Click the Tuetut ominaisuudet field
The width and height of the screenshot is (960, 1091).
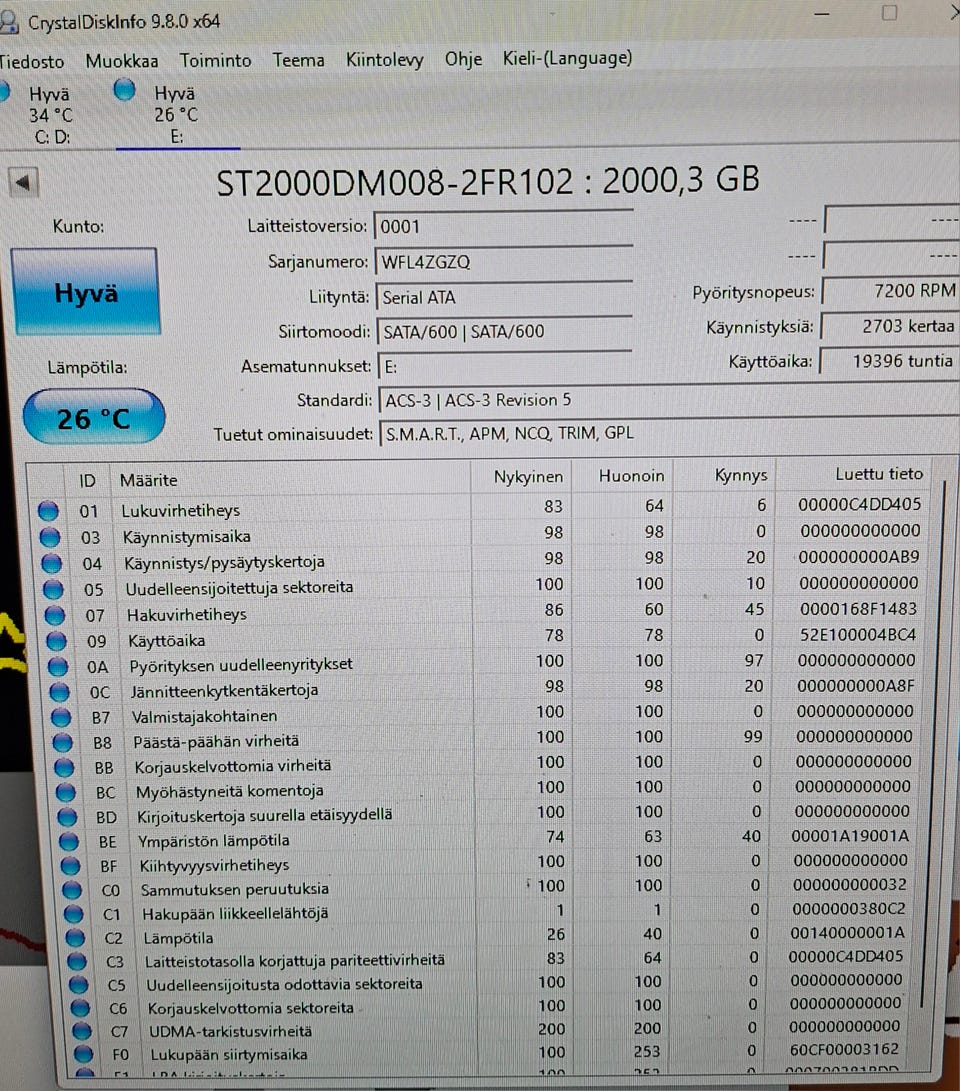(x=669, y=433)
